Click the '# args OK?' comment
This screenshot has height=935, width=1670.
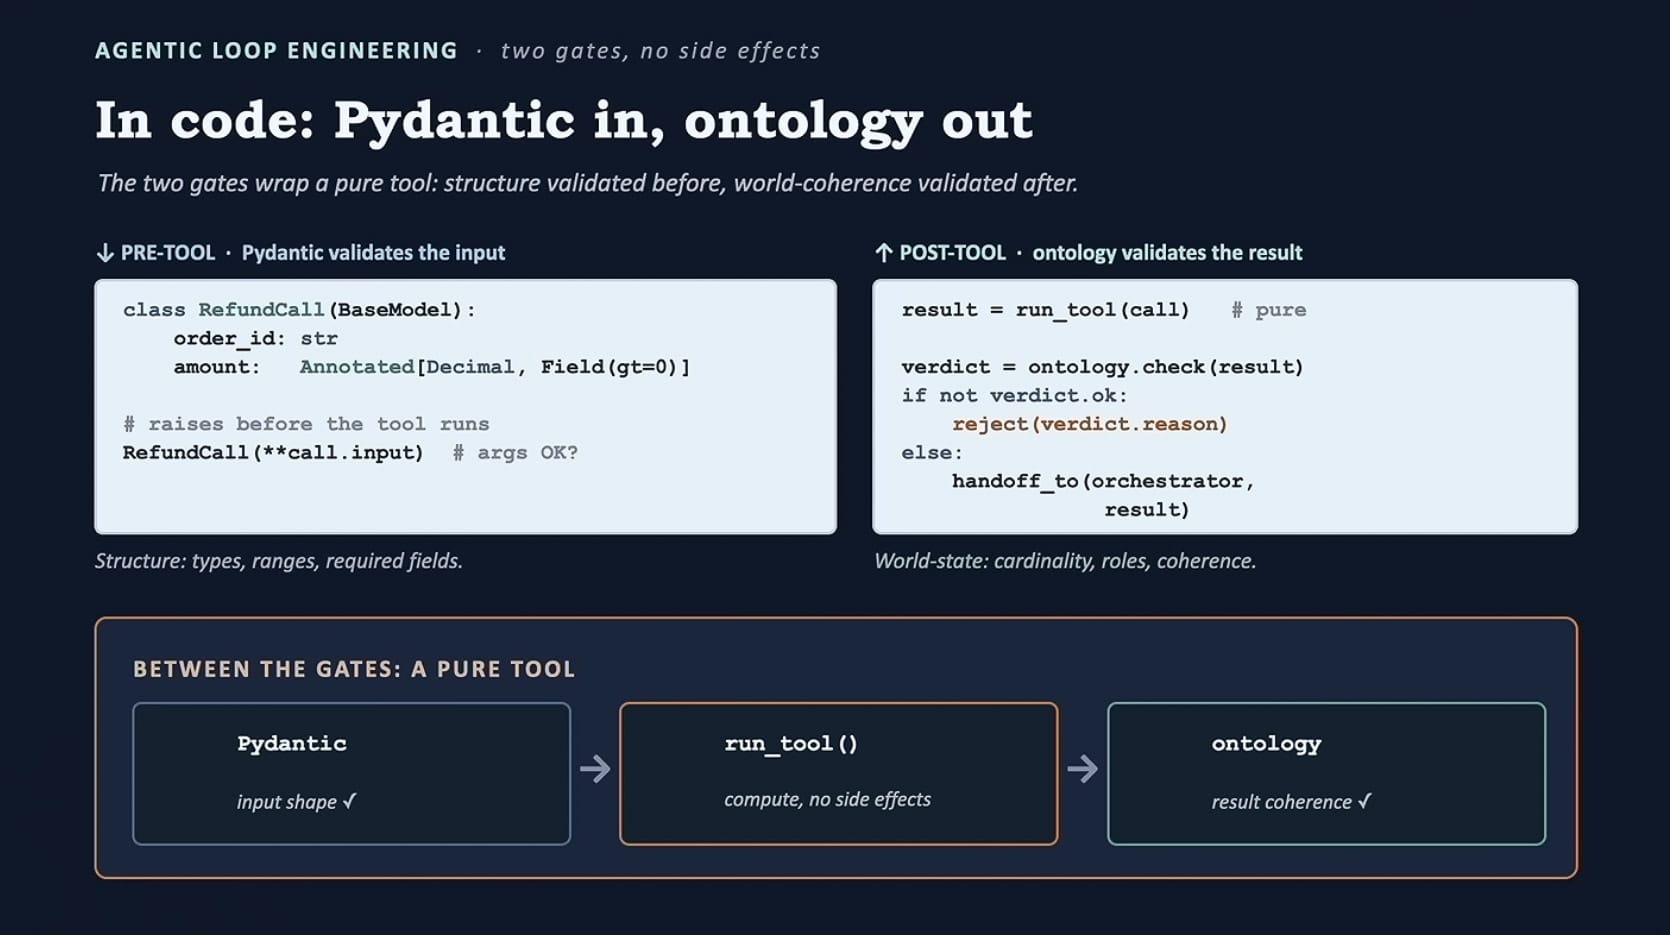pyautogui.click(x=515, y=453)
